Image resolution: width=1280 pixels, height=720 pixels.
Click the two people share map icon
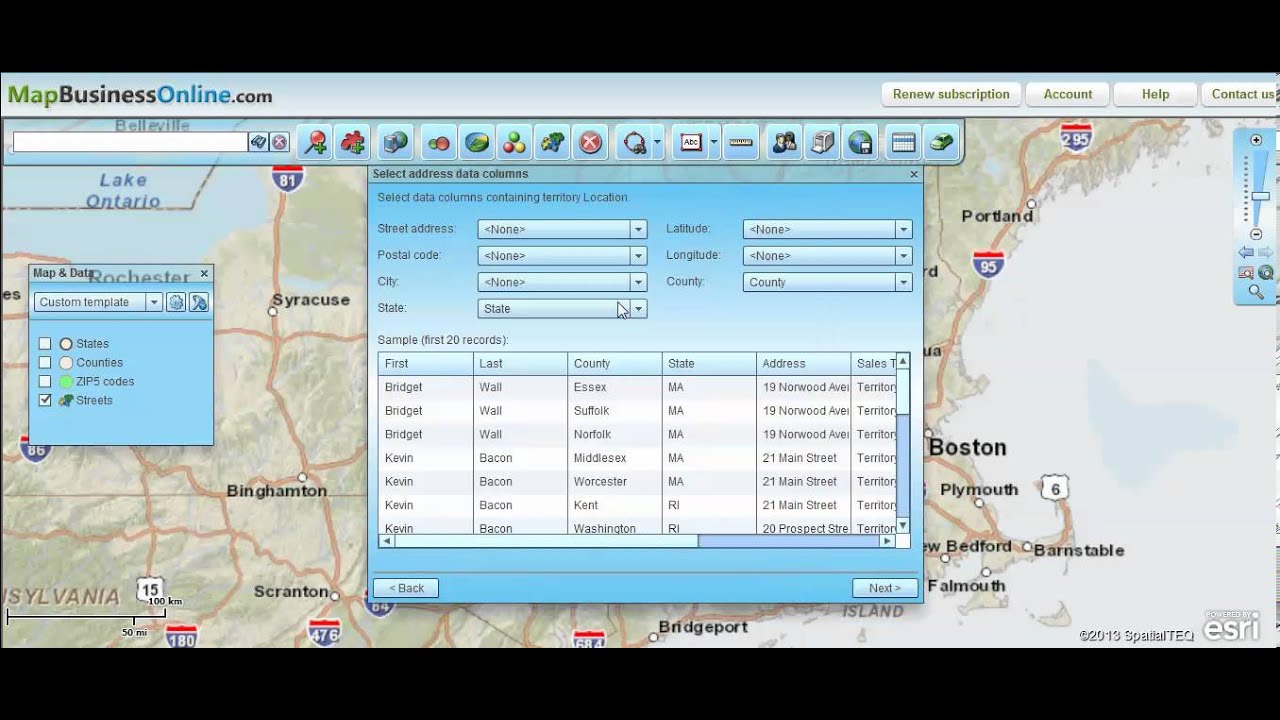tap(785, 143)
